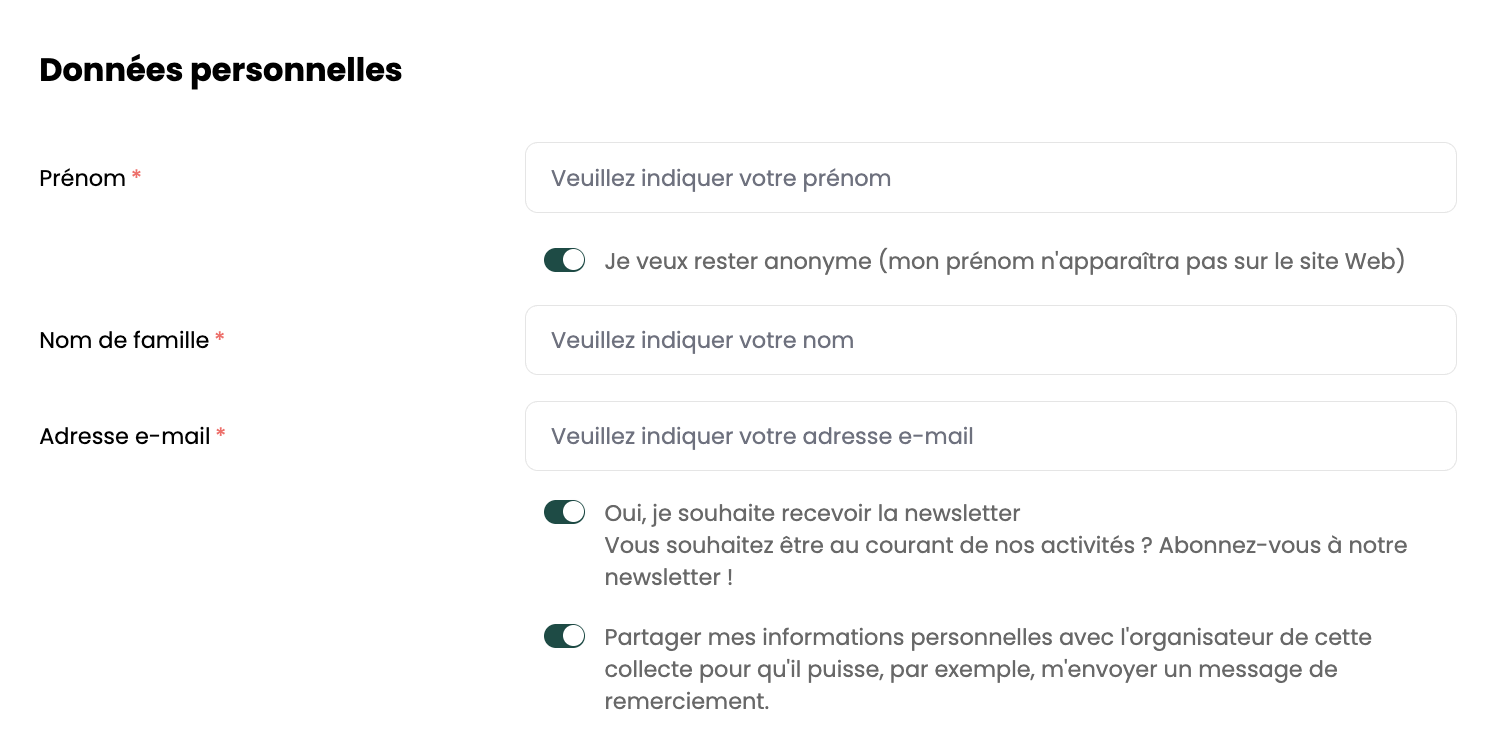Click the word "remerciement." in the sharing label

tap(687, 701)
